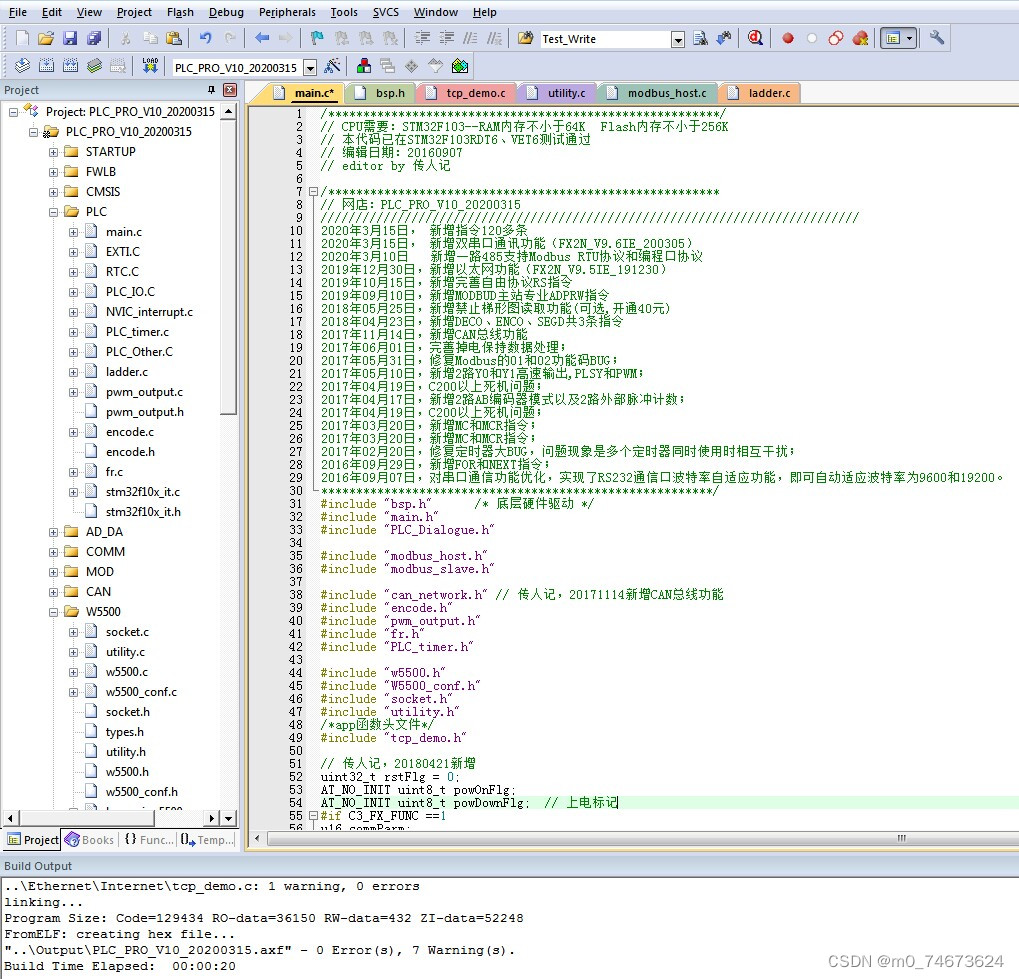Open a file using the folder icon

coord(46,38)
